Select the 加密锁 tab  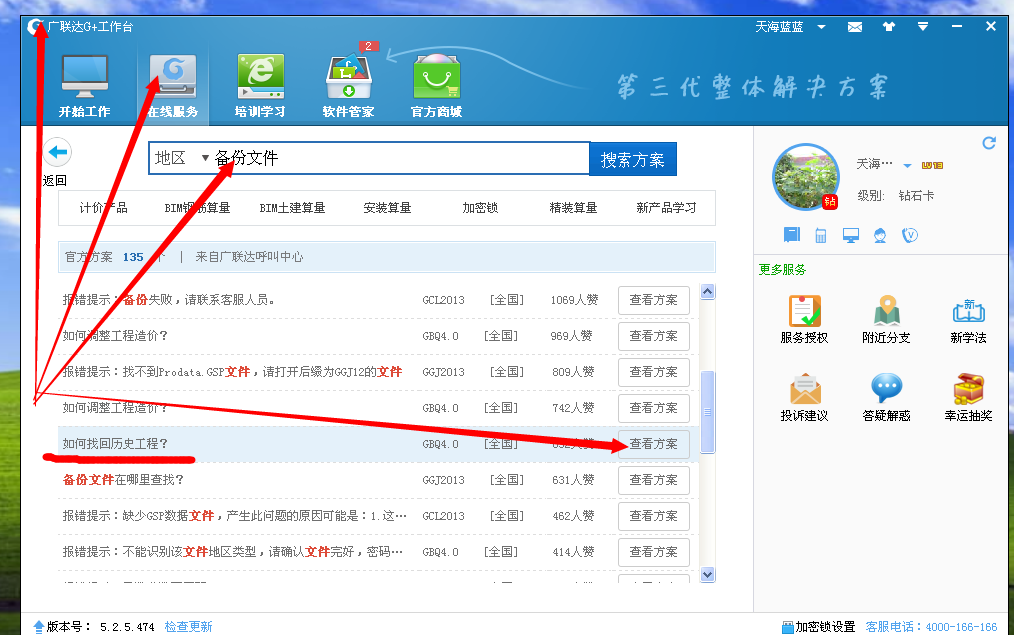click(x=480, y=208)
